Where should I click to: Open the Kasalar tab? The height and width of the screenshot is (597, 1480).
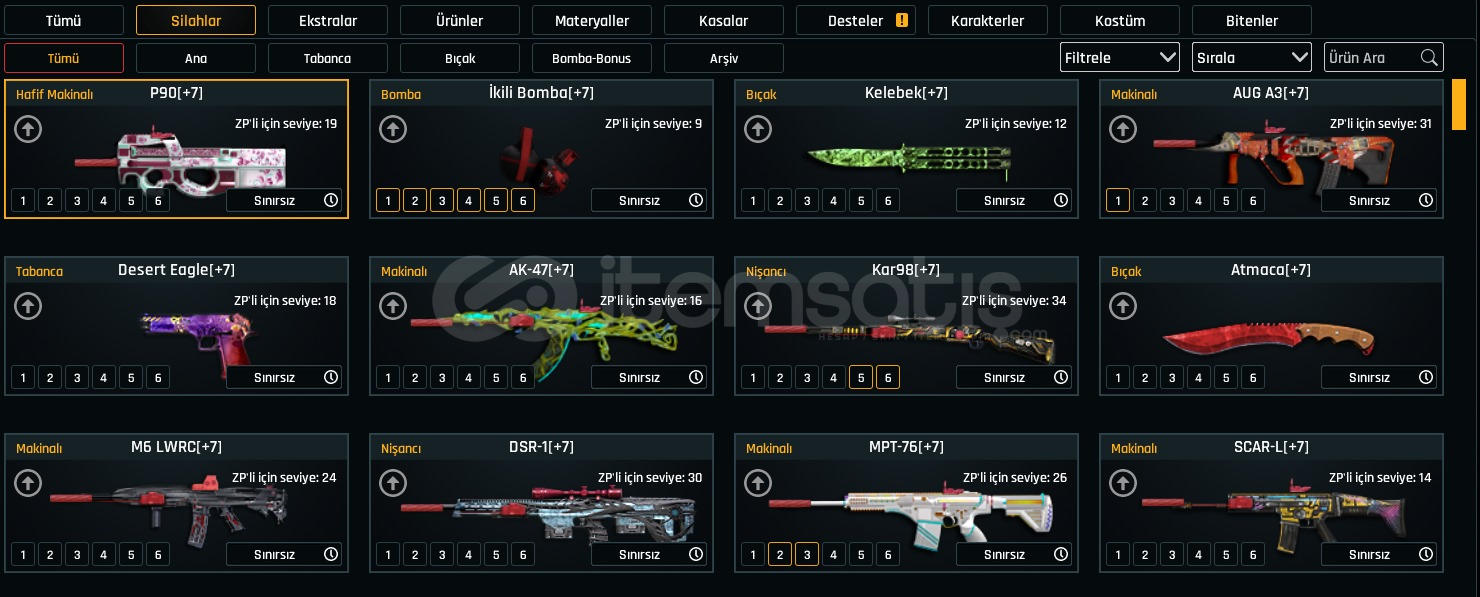[x=724, y=20]
